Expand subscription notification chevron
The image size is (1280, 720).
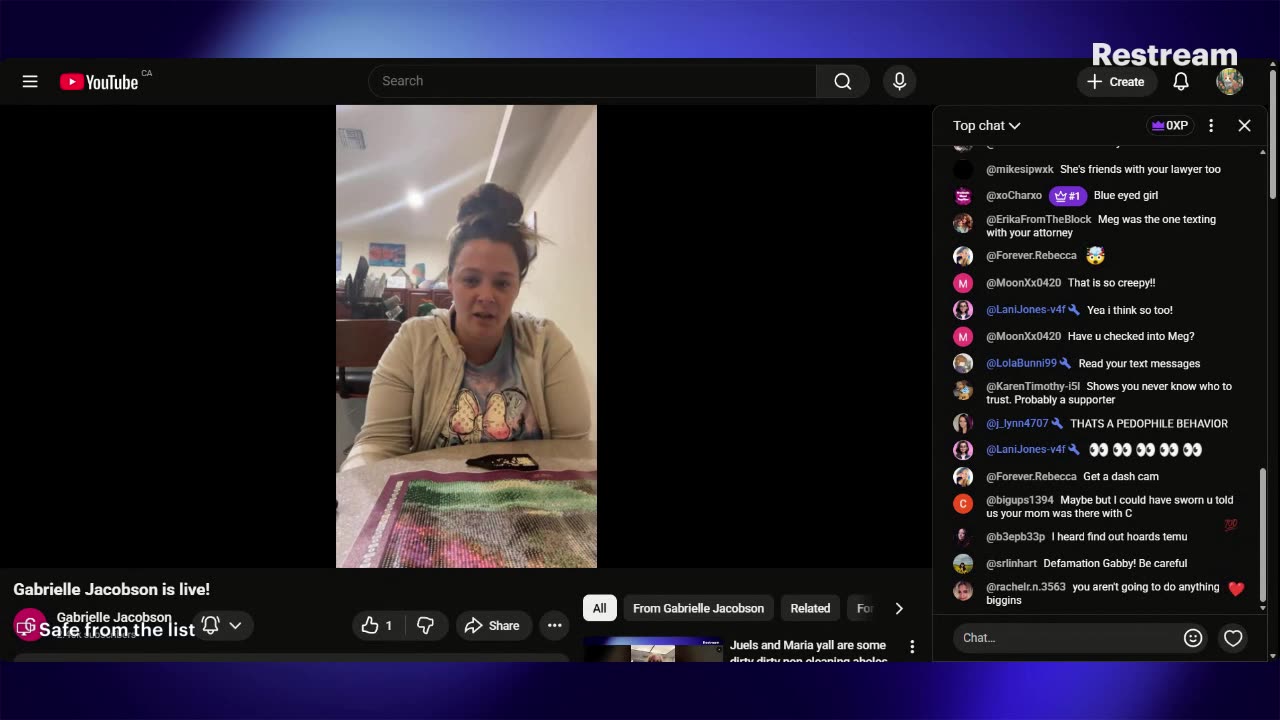click(x=236, y=625)
